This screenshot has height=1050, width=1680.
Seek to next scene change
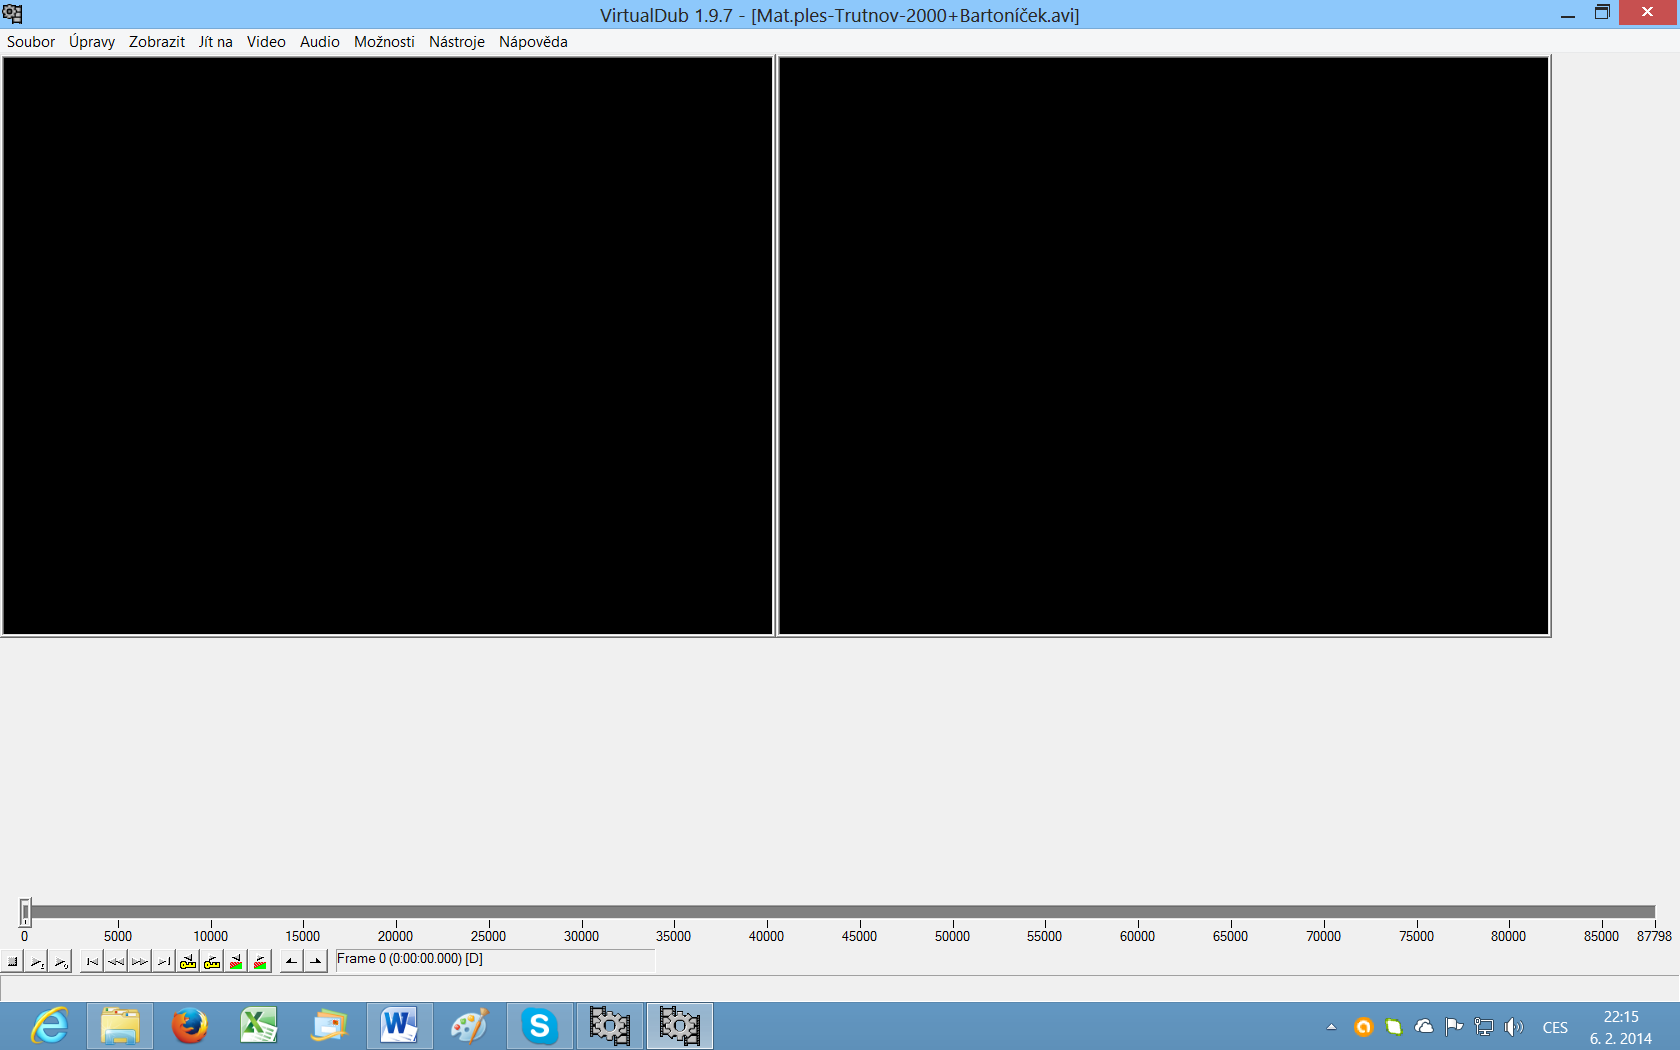click(x=260, y=962)
